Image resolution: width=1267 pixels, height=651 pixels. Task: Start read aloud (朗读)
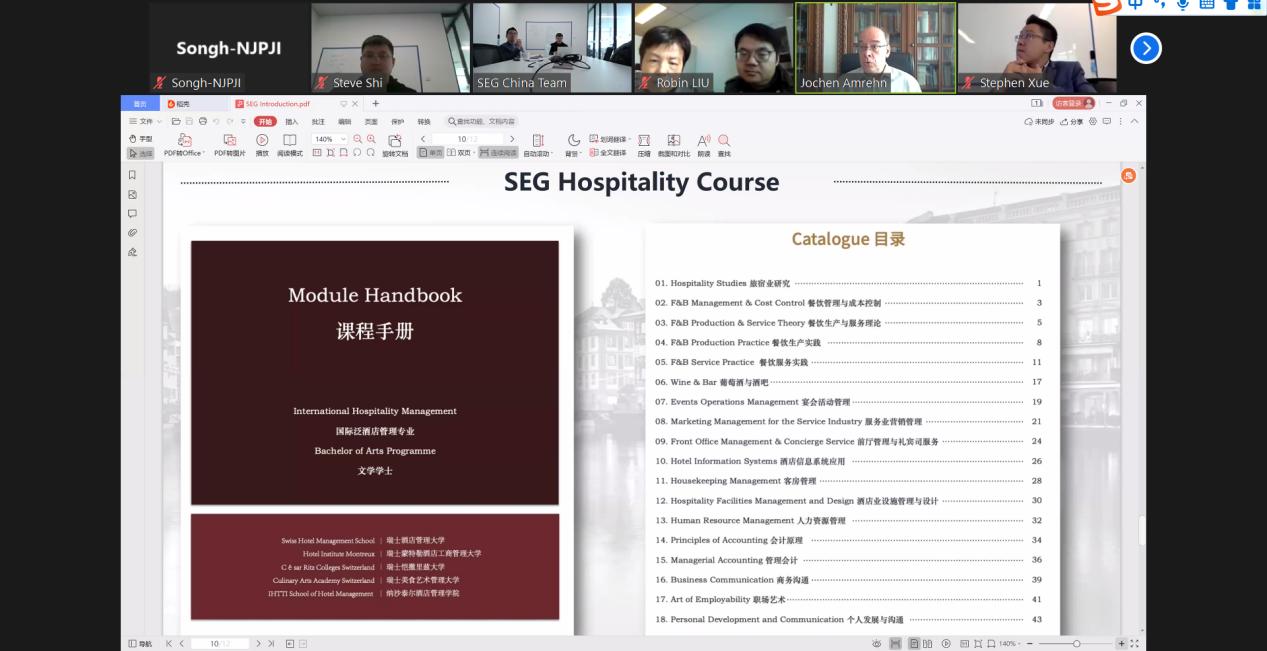pos(704,146)
